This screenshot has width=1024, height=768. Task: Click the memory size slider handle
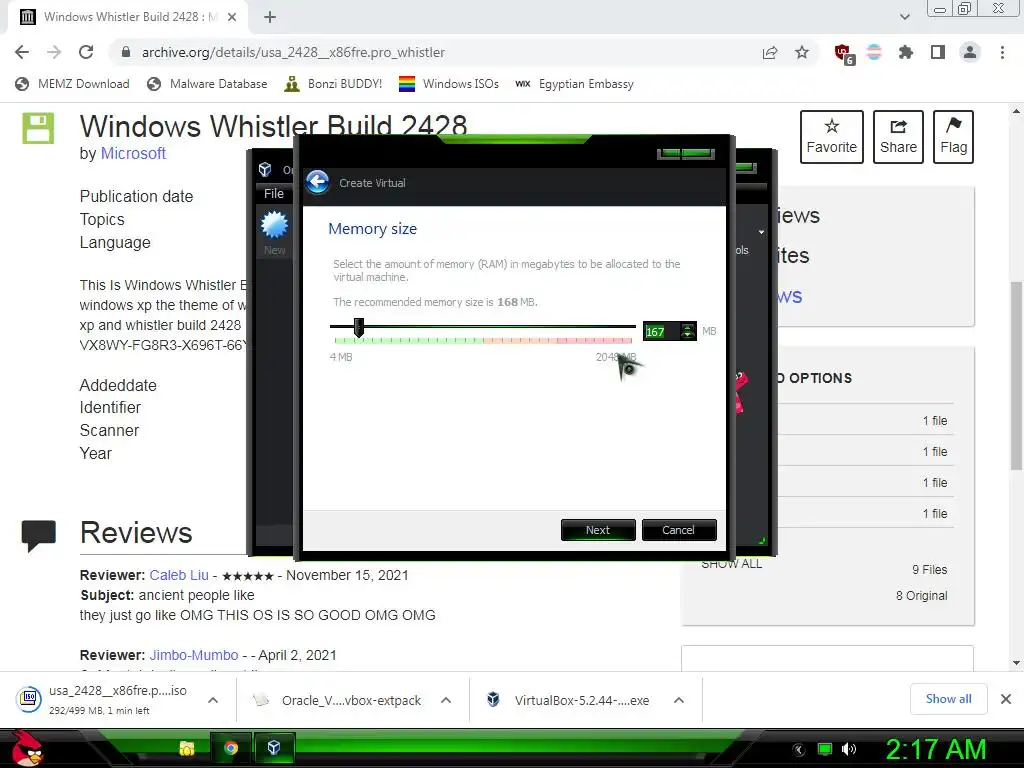coord(359,328)
